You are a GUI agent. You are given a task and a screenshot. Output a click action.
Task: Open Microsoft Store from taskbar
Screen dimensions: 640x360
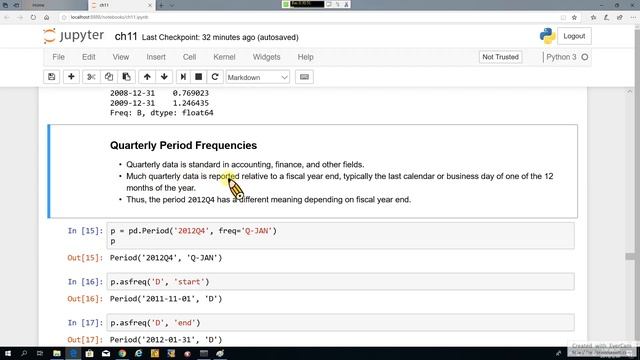89,353
